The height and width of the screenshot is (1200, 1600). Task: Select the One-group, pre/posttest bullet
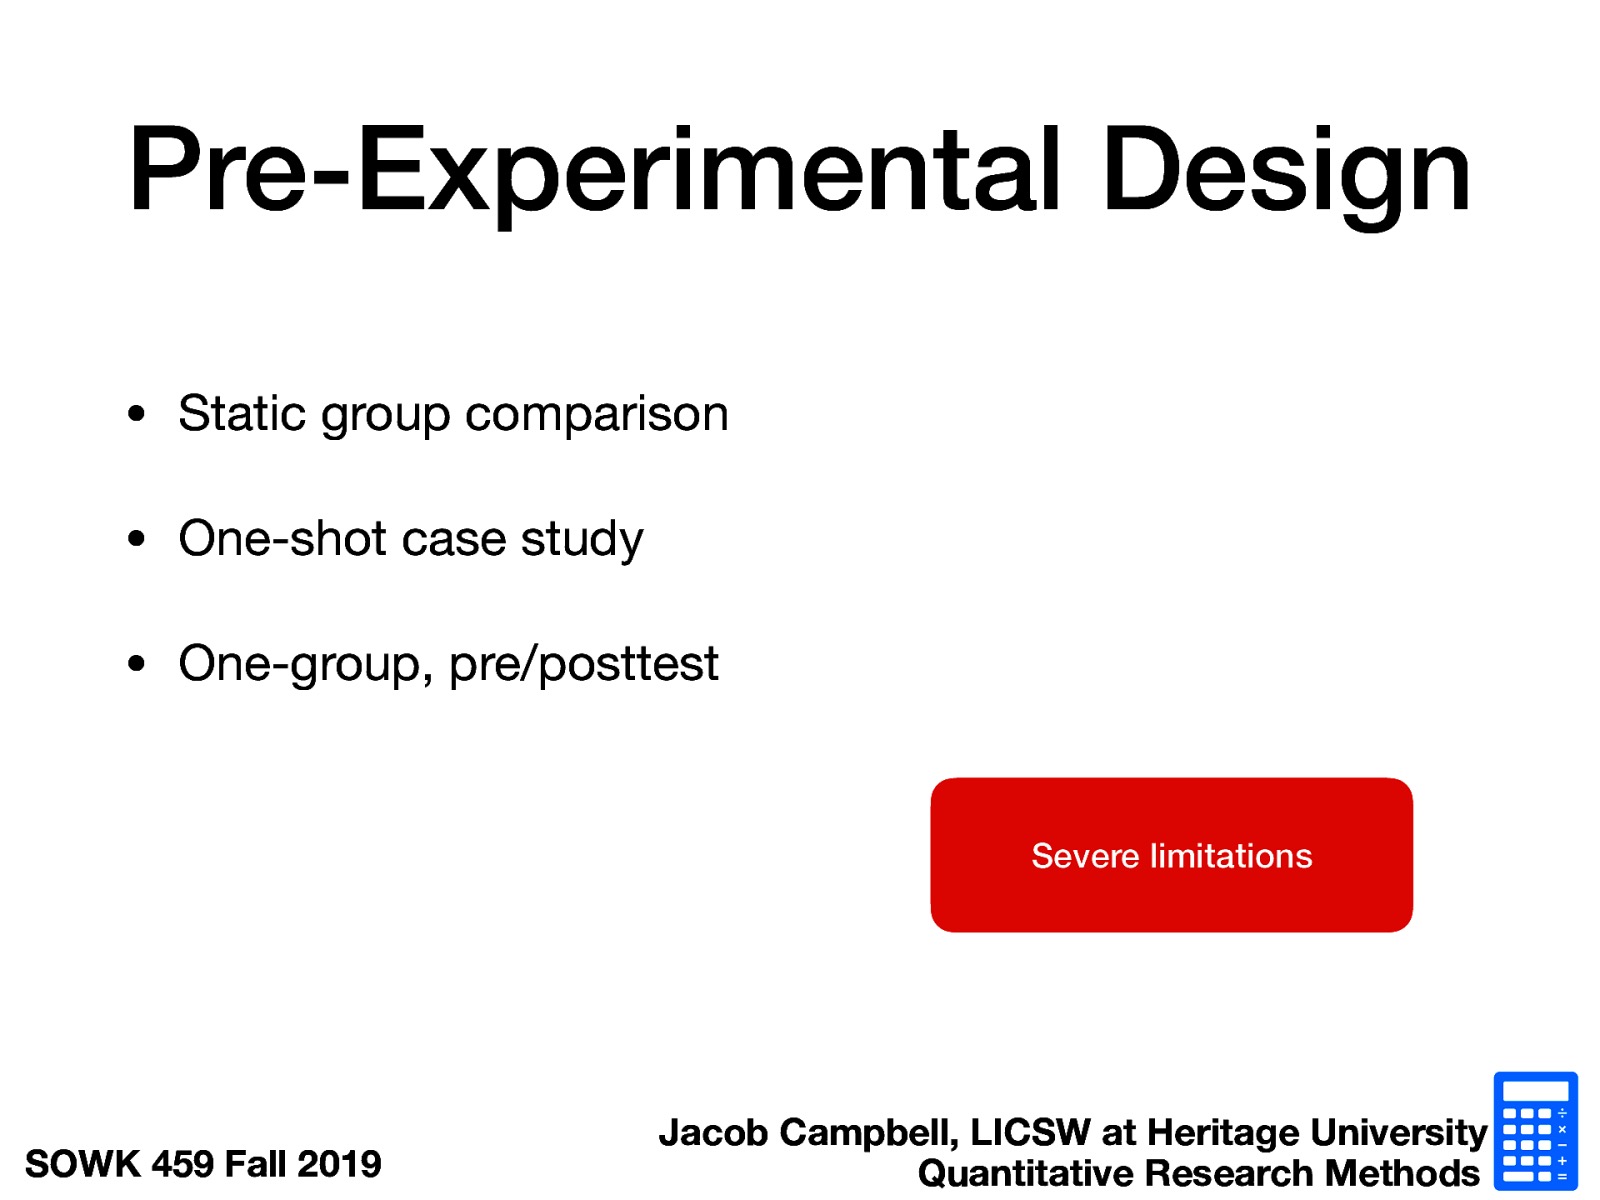[448, 661]
